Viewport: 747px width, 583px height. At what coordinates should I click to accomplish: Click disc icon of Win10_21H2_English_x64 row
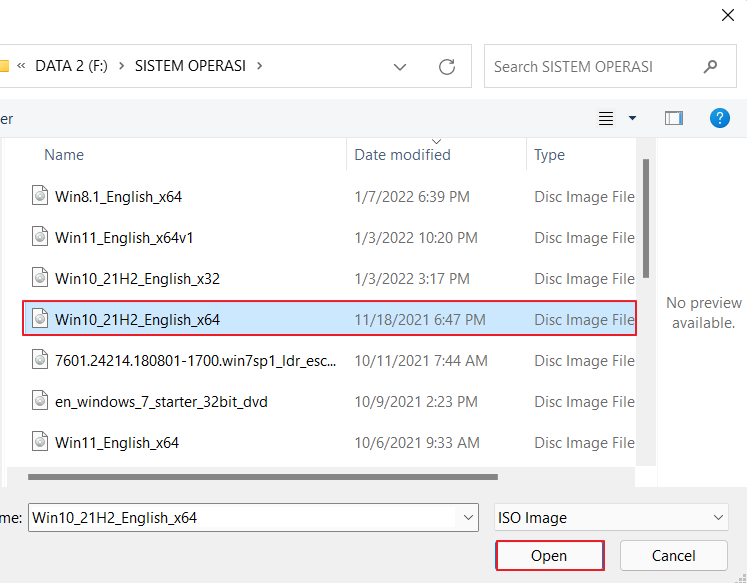point(40,318)
